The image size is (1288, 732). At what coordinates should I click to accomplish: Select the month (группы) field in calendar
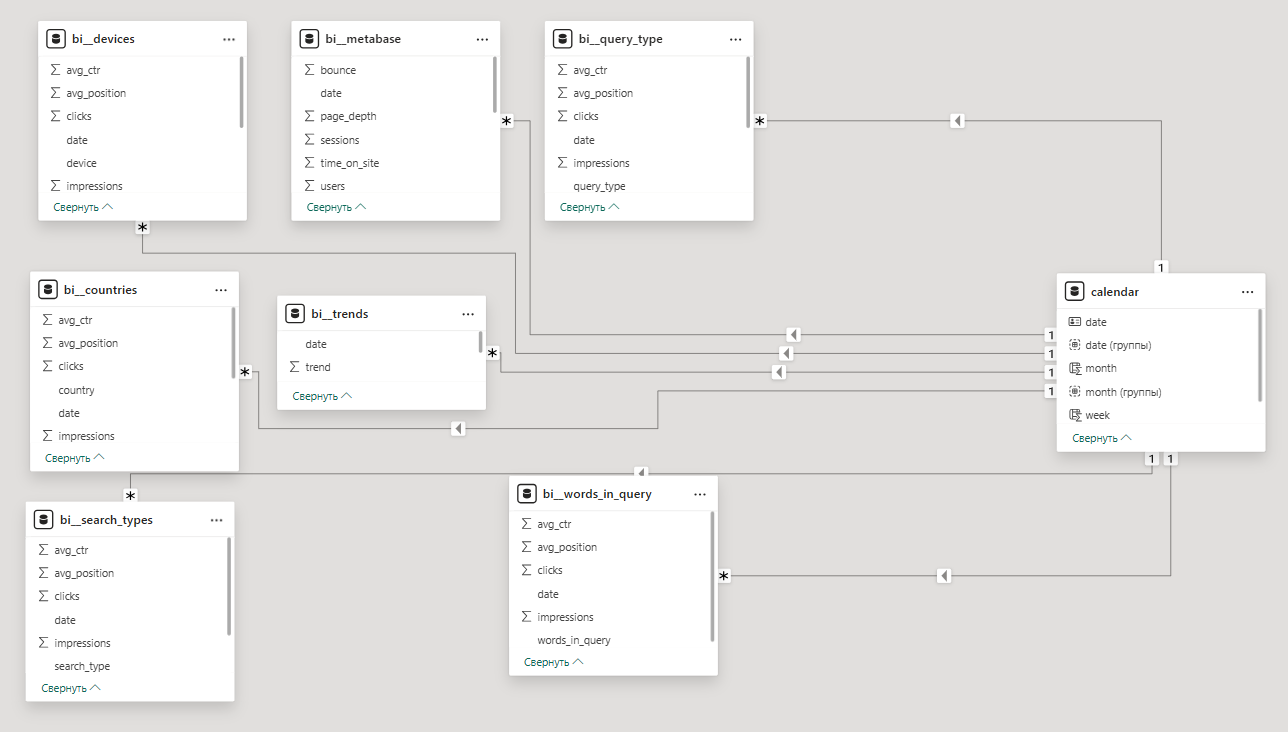tap(1123, 392)
